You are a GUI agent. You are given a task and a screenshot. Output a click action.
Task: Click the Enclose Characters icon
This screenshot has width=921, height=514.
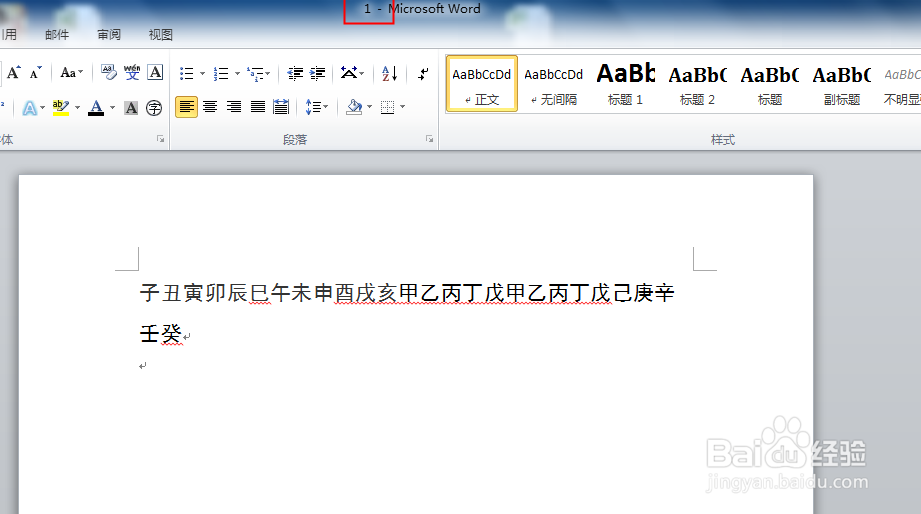click(154, 108)
